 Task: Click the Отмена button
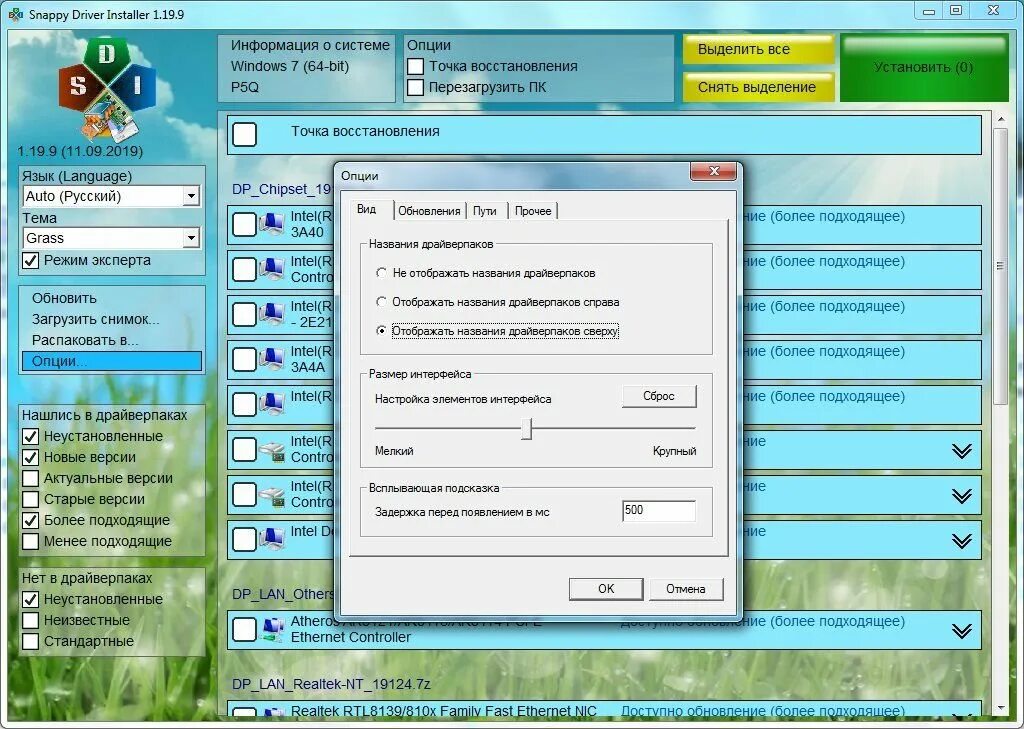685,589
